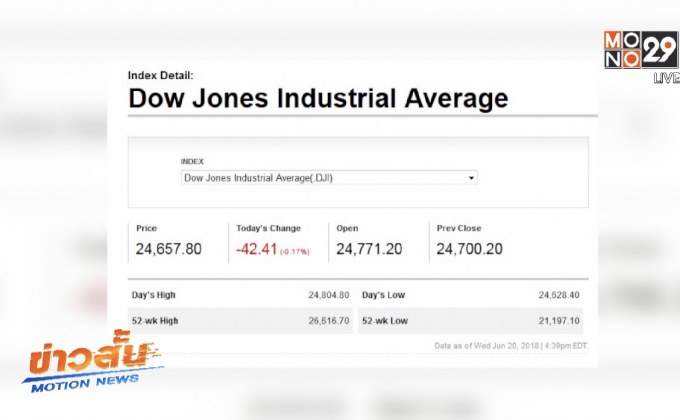The width and height of the screenshot is (680, 420).
Task: Click the Dow Jones Industrial Average heading
Action: tap(318, 99)
